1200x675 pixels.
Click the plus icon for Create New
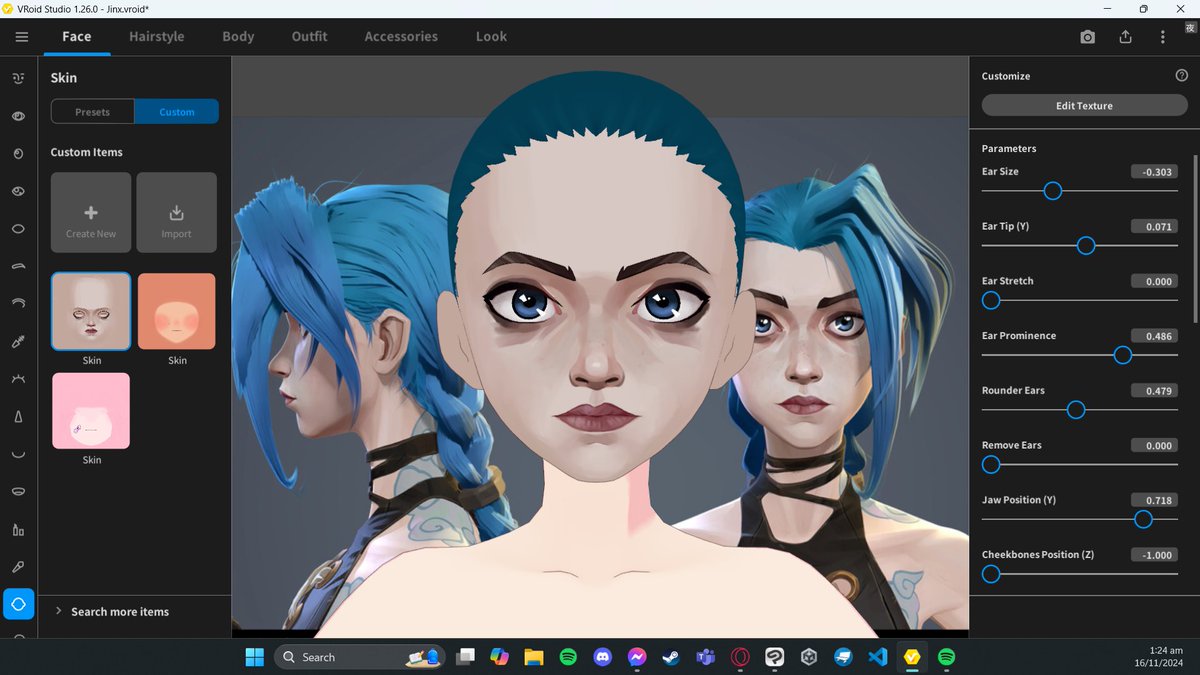pos(91,212)
